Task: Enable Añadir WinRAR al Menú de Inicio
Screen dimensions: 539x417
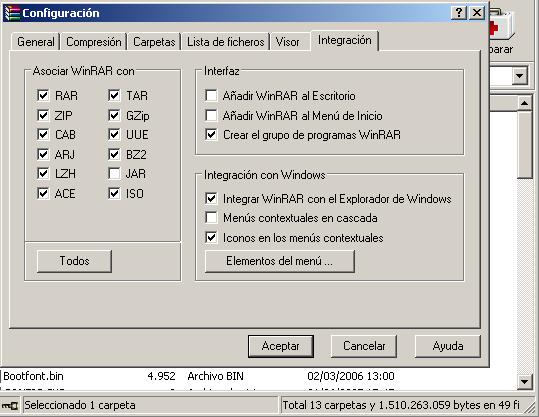Action: [x=211, y=115]
